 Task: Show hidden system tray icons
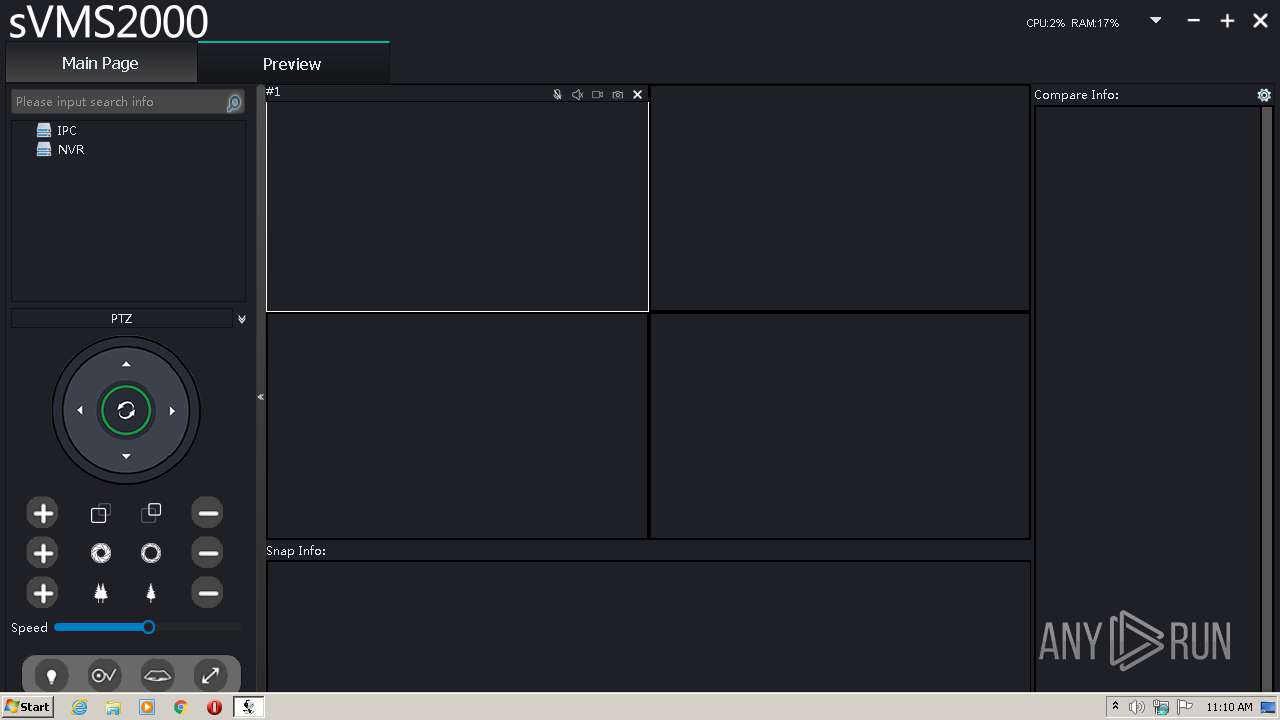click(x=1115, y=706)
